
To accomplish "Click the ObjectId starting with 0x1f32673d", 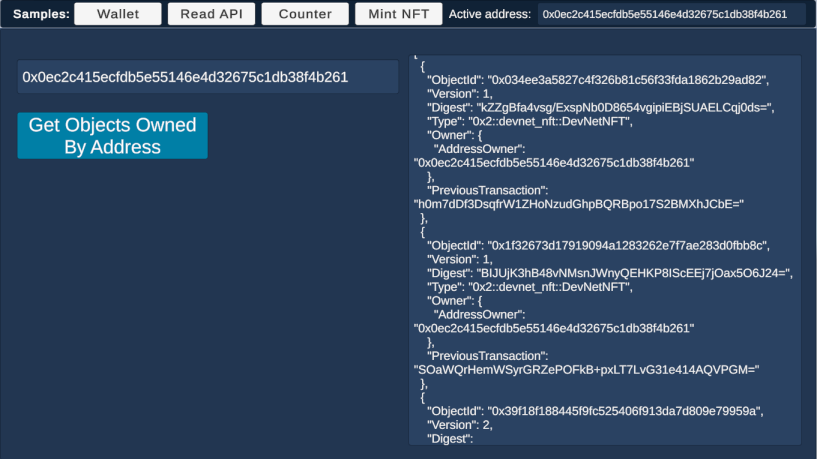I will pos(627,245).
